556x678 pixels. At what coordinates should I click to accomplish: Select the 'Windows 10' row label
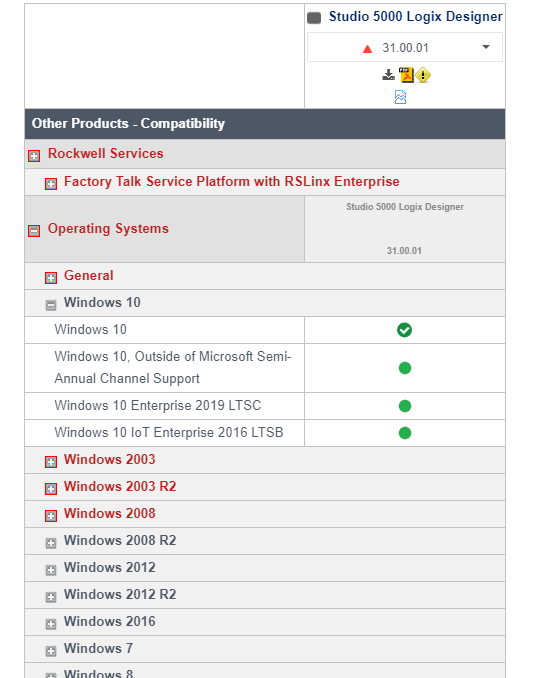point(90,329)
